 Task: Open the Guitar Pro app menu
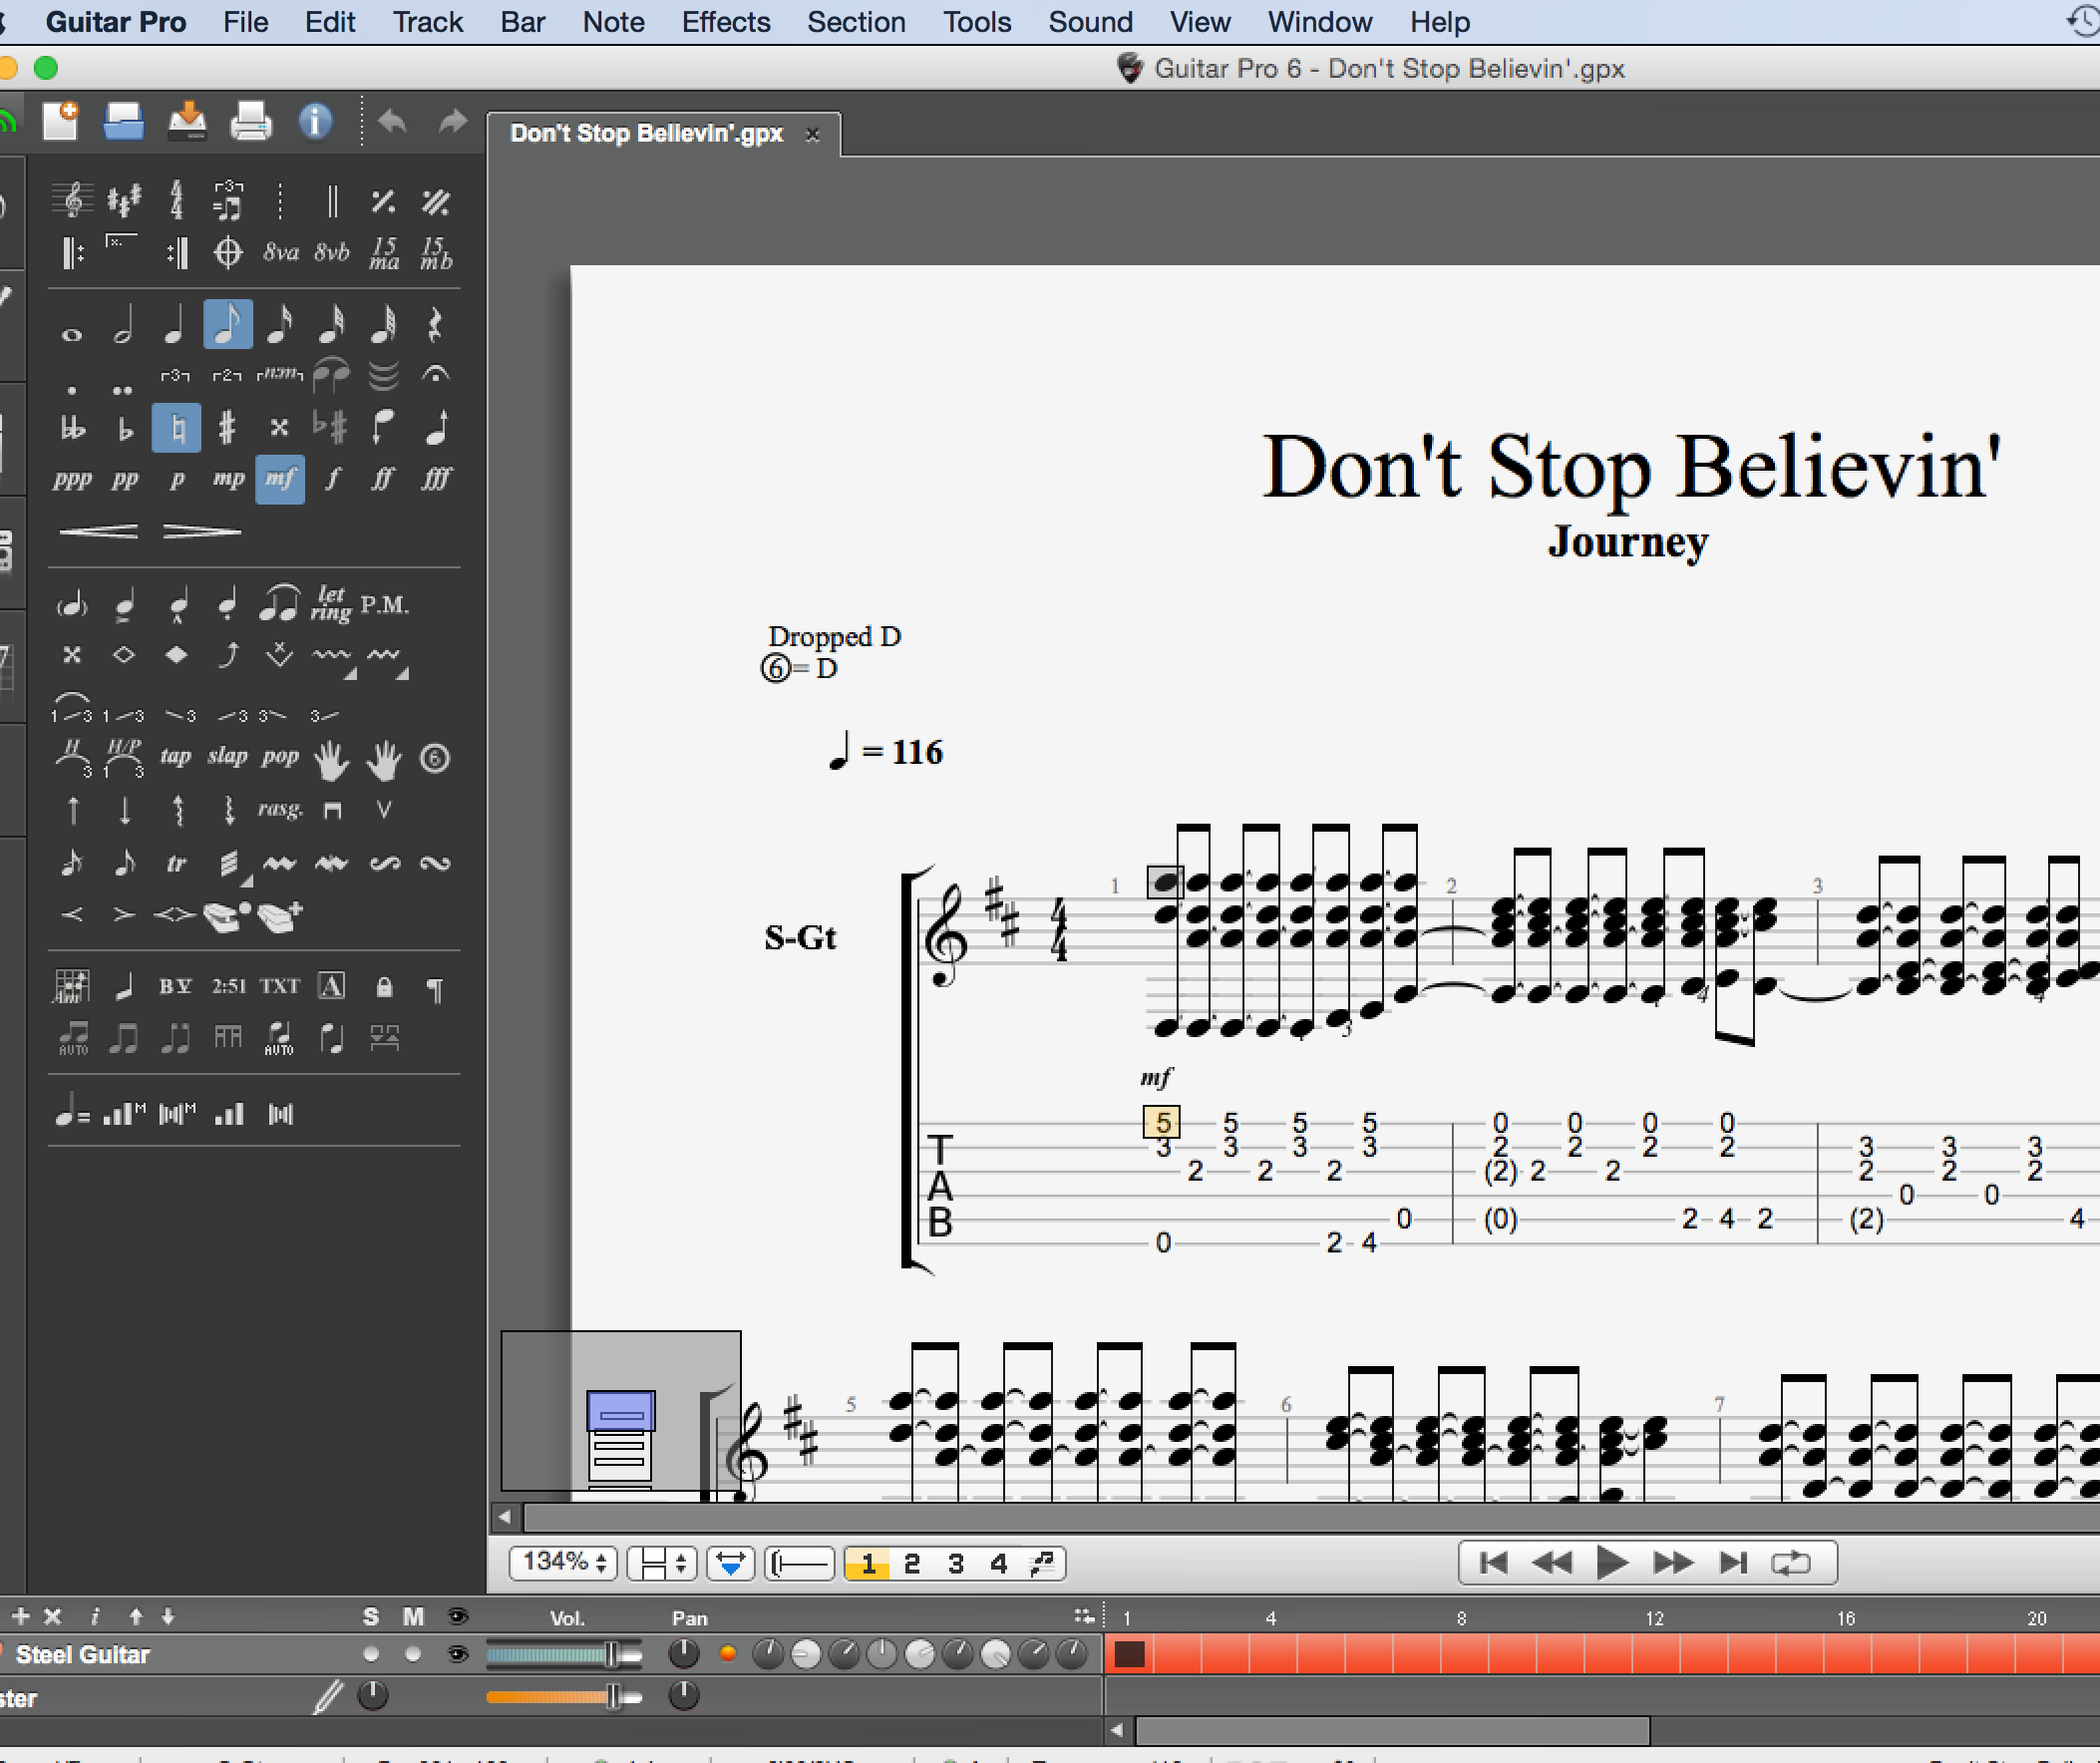[116, 22]
